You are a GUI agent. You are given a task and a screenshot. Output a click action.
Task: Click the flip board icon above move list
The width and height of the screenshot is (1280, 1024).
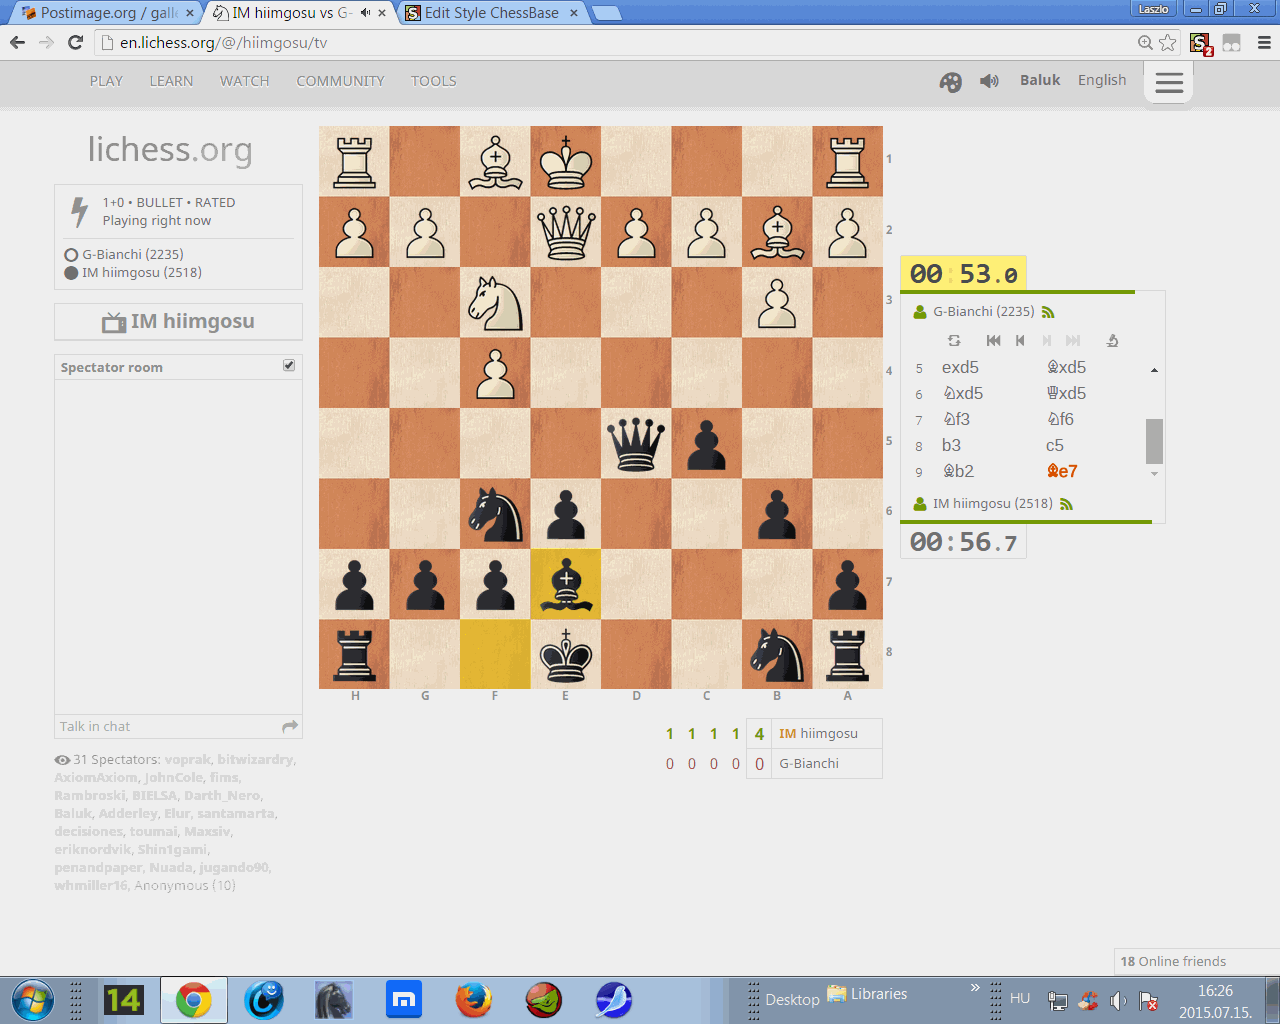[954, 340]
